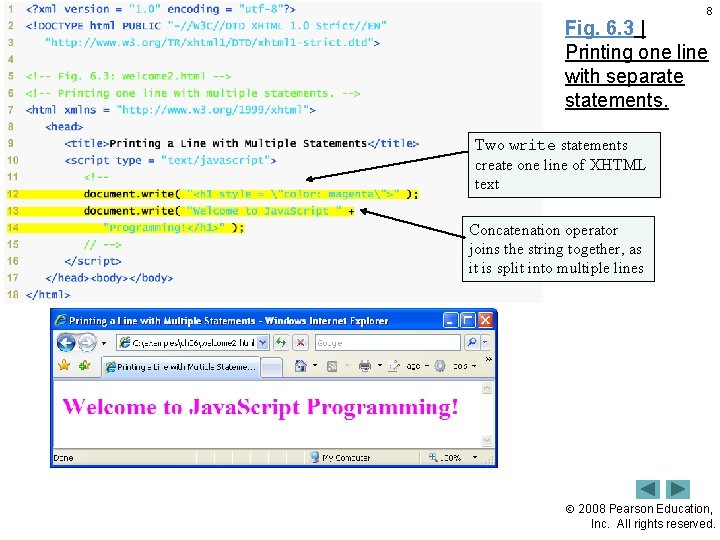Show more command bar items chevron
This screenshot has width=720, height=540.
[488, 359]
